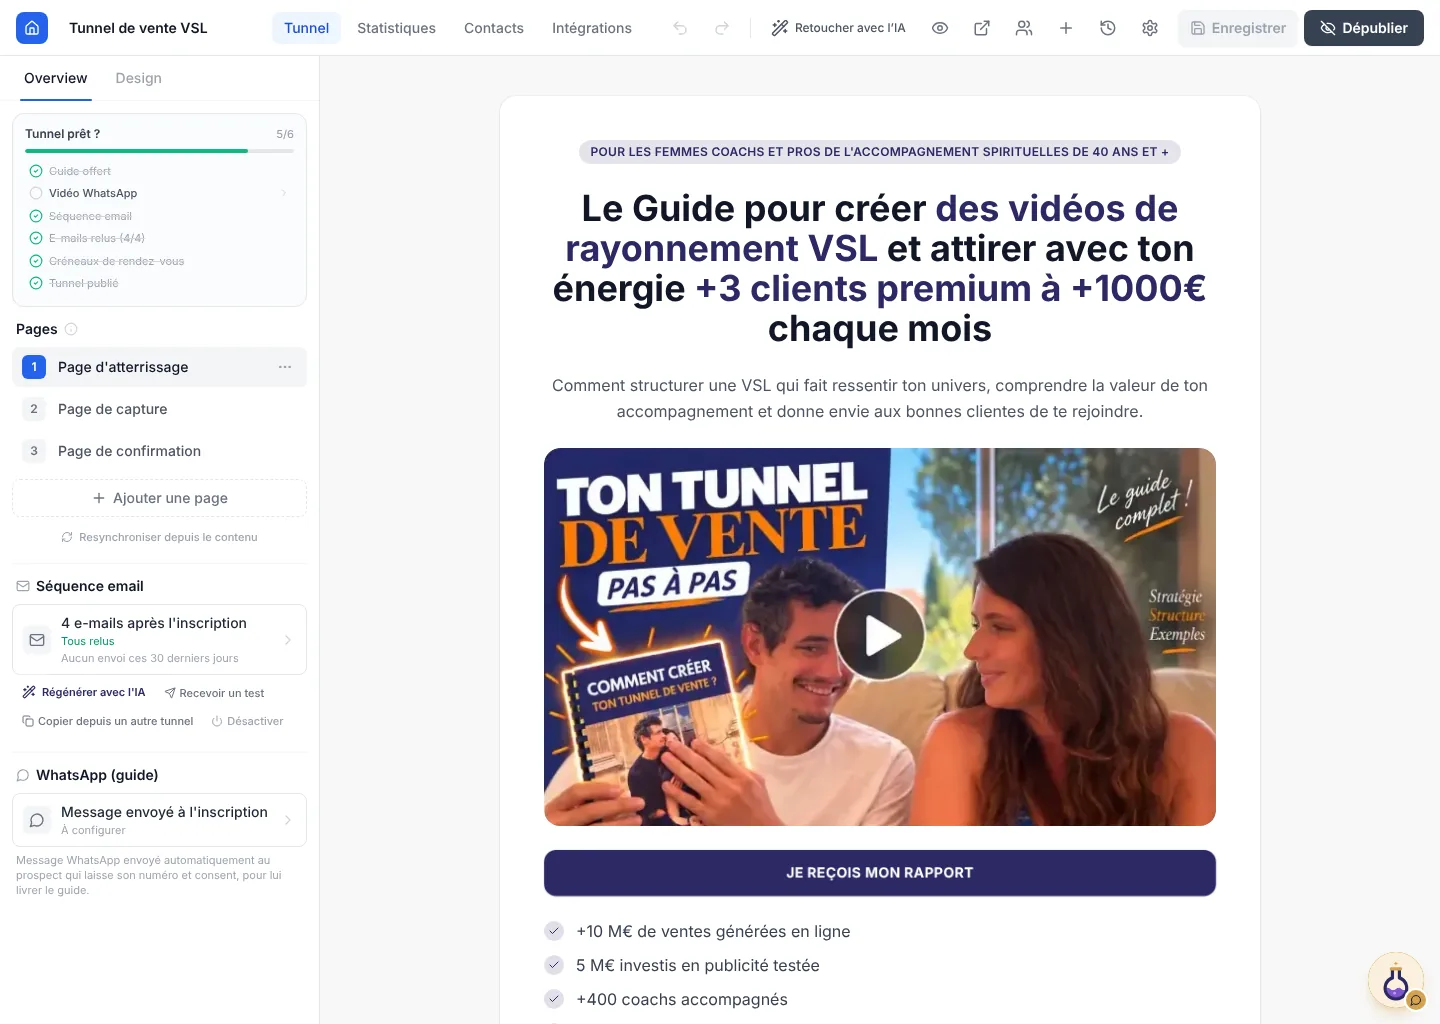
Task: Open the potion assistant chat widget
Action: pyautogui.click(x=1396, y=980)
